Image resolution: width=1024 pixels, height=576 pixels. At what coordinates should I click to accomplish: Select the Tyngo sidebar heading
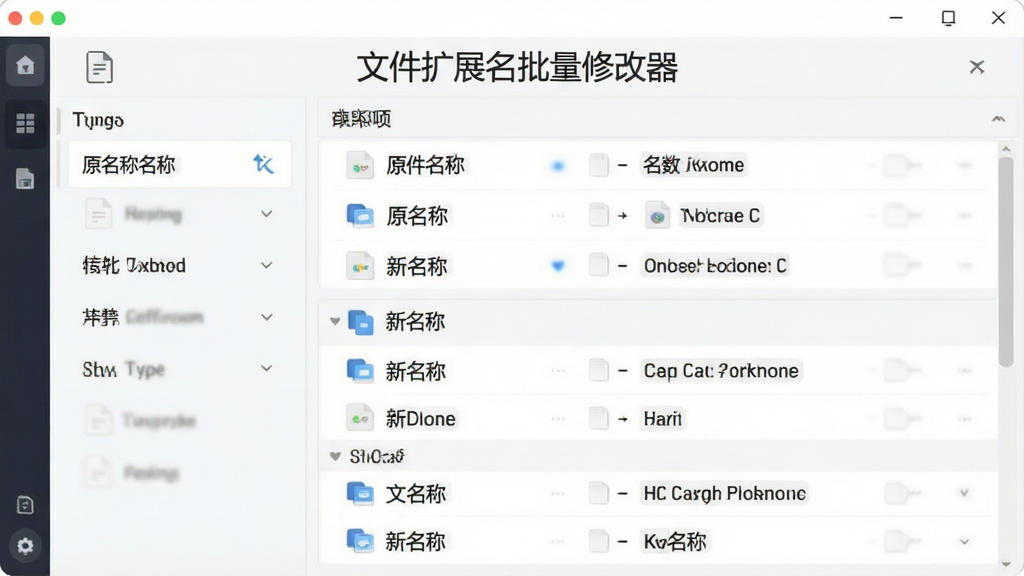point(98,120)
